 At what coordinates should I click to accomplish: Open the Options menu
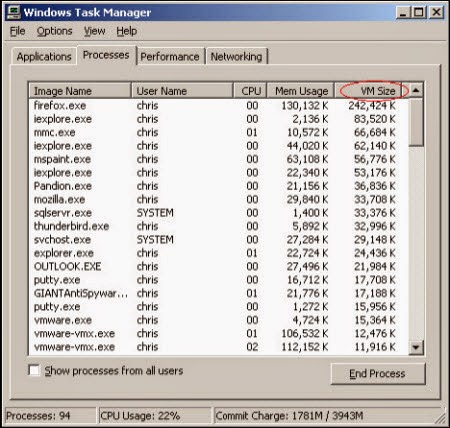(x=54, y=31)
